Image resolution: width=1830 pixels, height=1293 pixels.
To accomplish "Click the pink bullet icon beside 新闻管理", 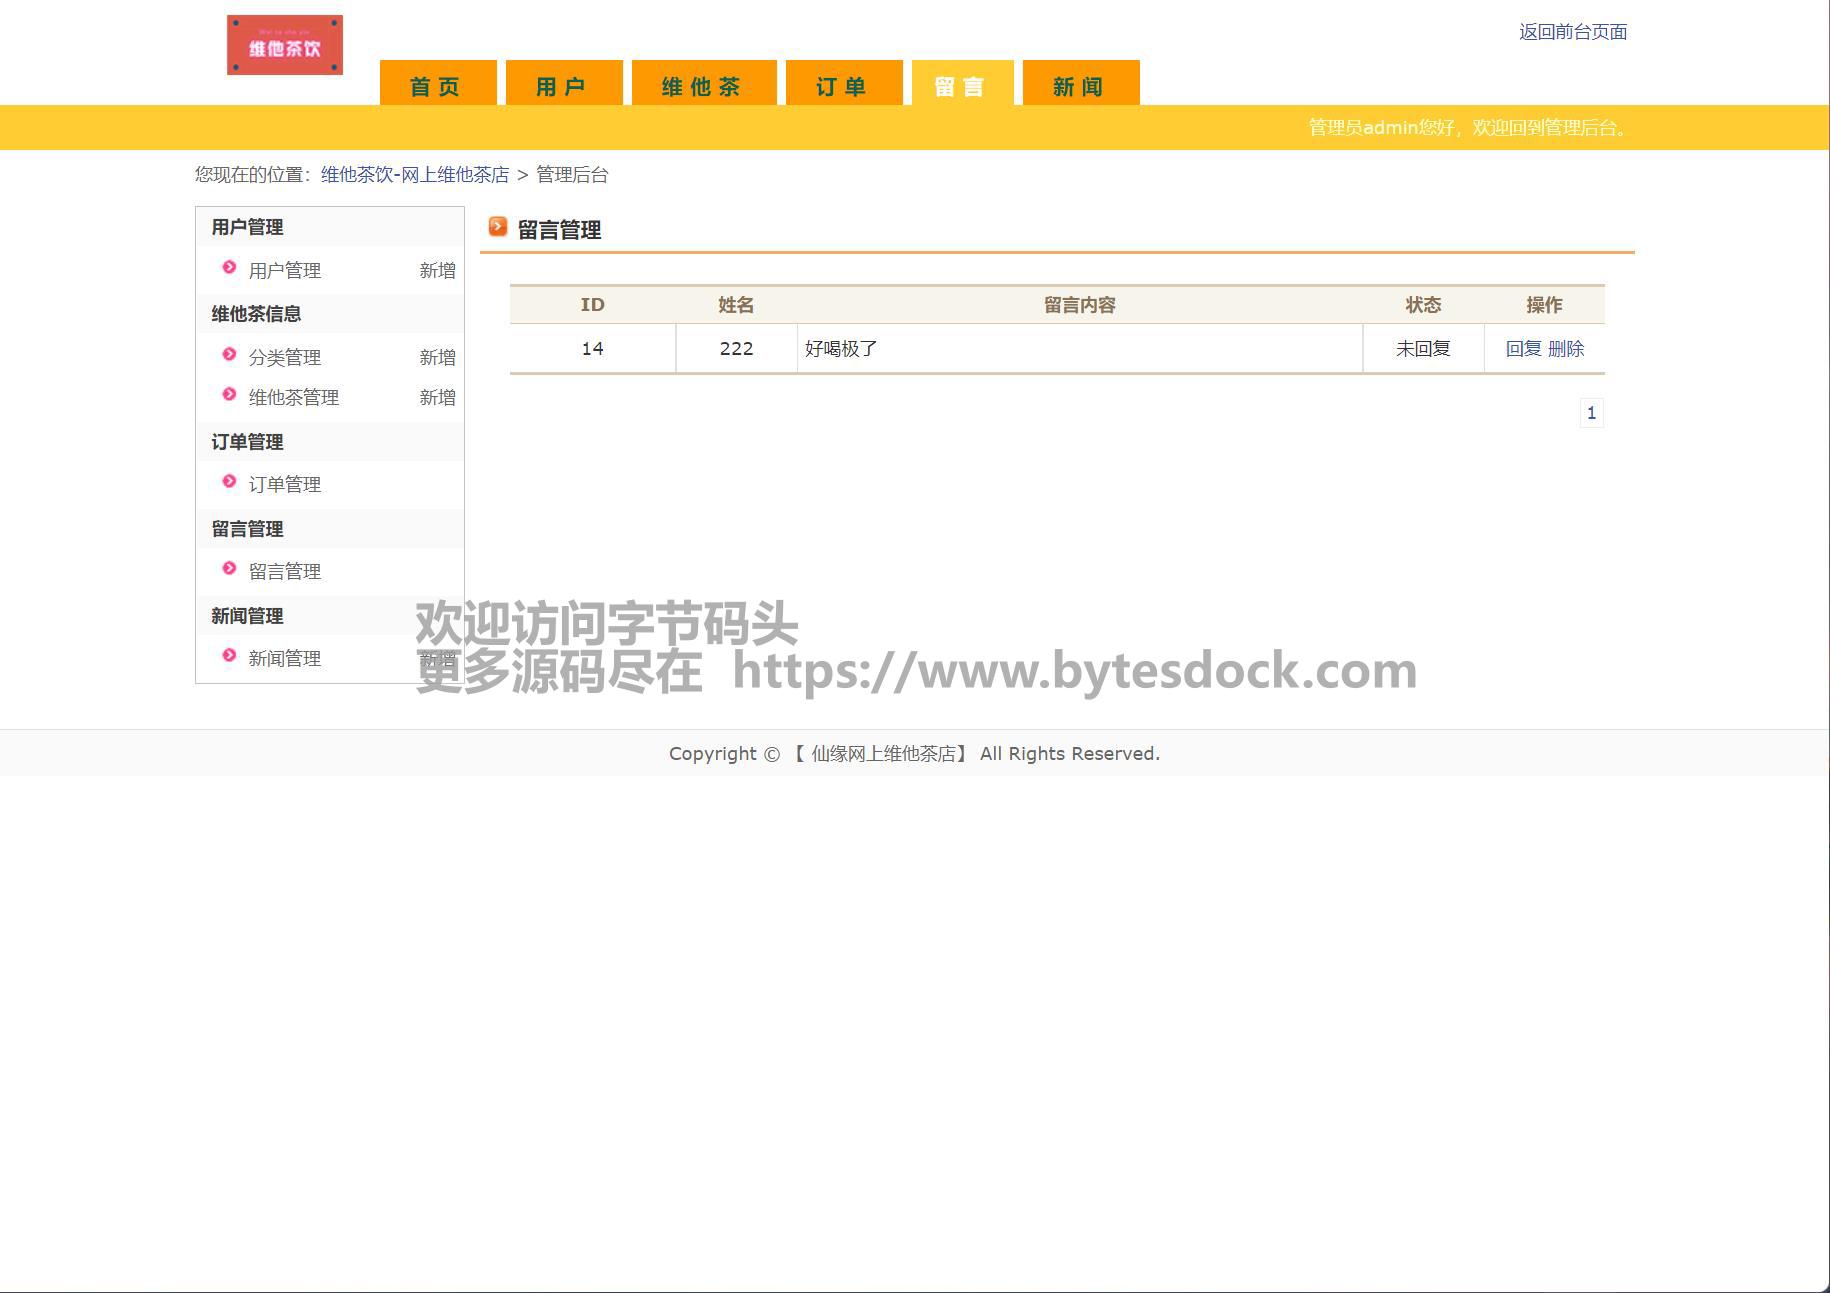I will (229, 656).
